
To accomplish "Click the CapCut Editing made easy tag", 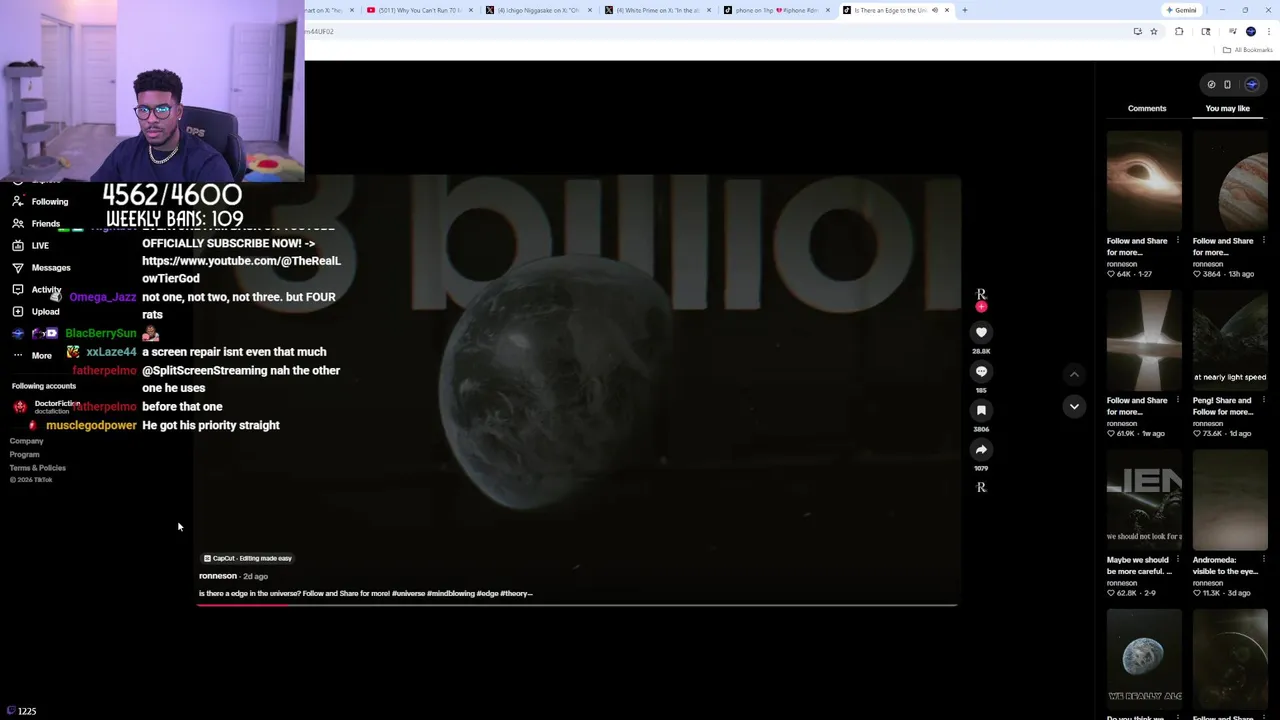I will coord(247,558).
